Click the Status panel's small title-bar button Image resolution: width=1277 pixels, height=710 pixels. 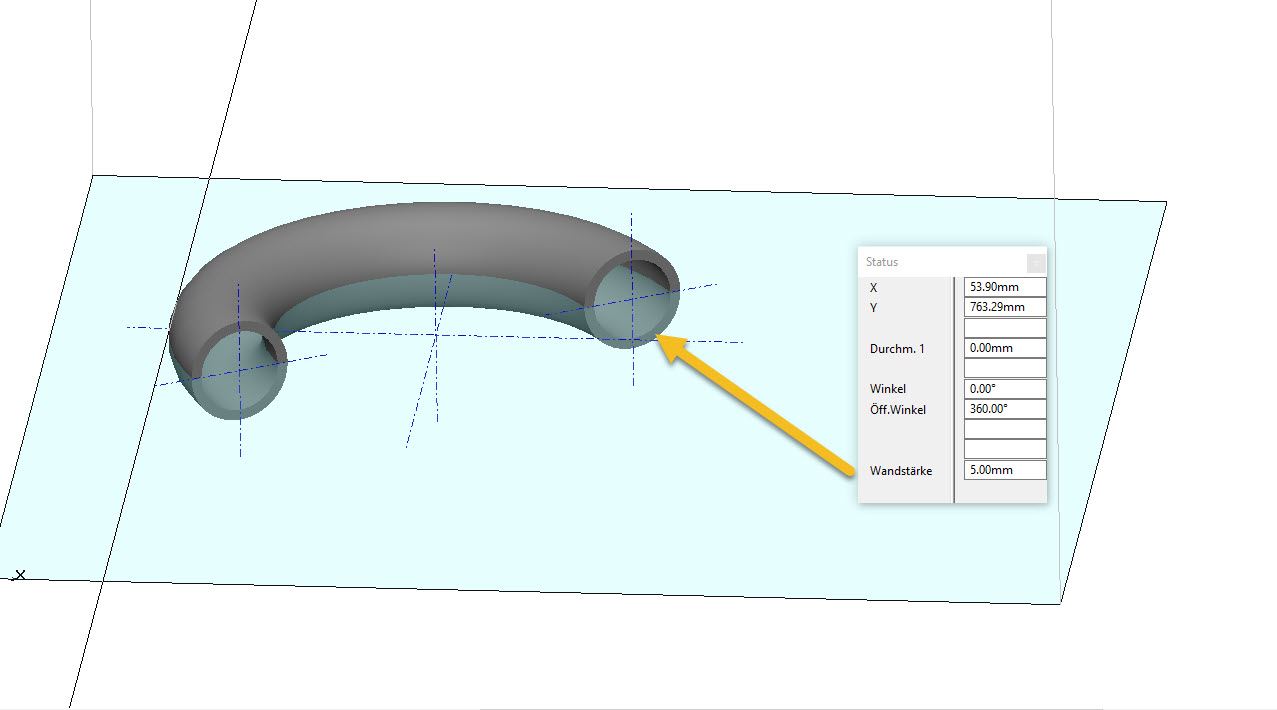pyautogui.click(x=1036, y=263)
